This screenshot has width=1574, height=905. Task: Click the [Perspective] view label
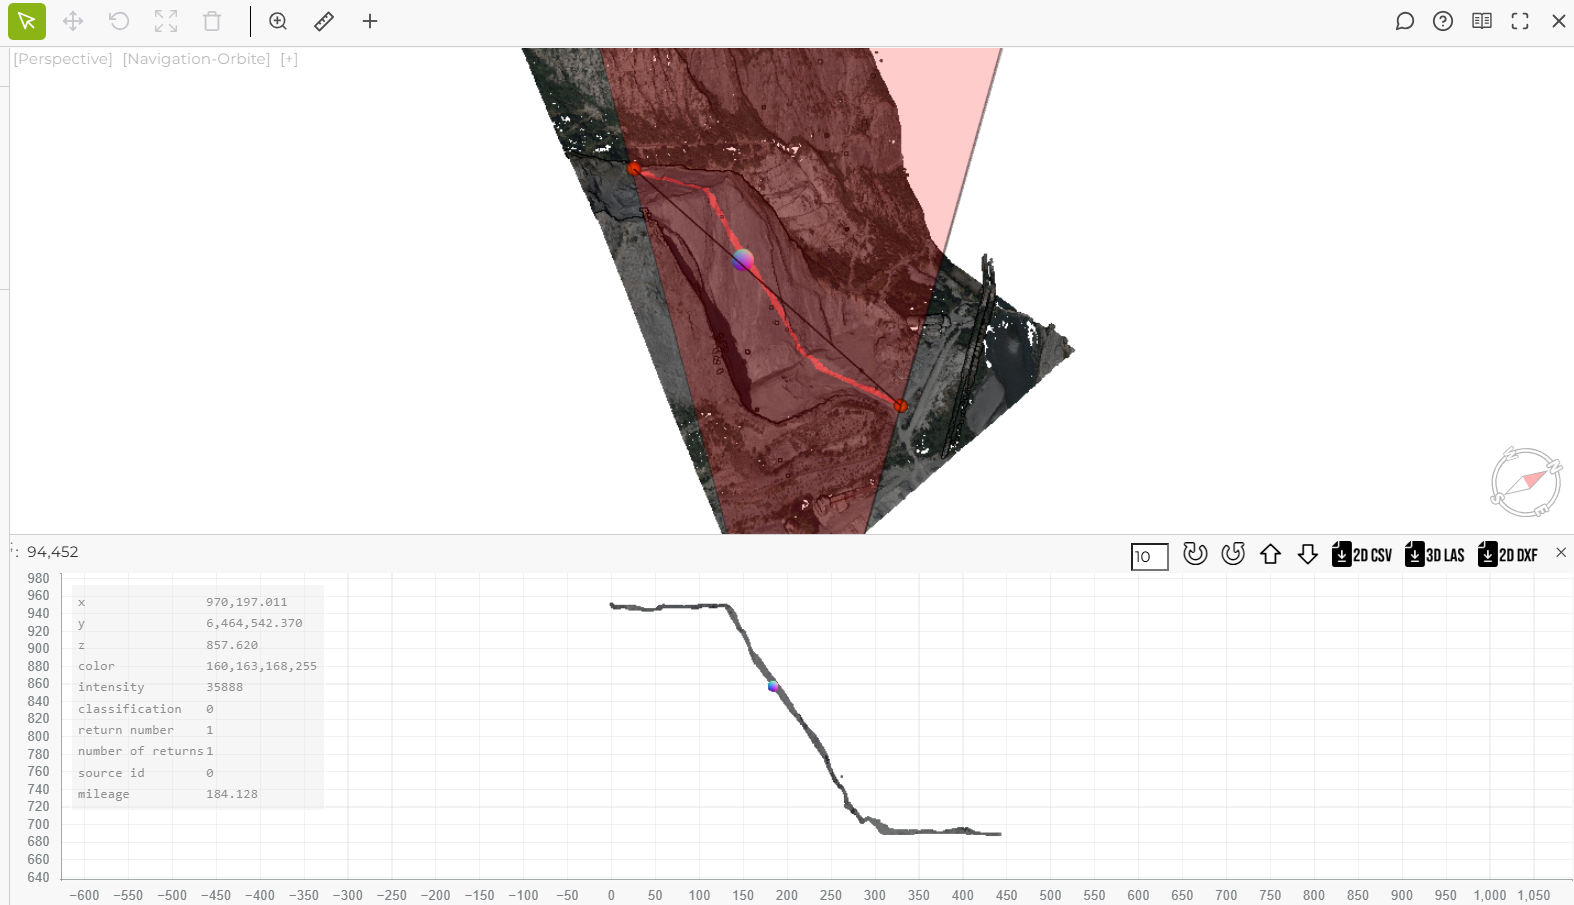pos(63,59)
